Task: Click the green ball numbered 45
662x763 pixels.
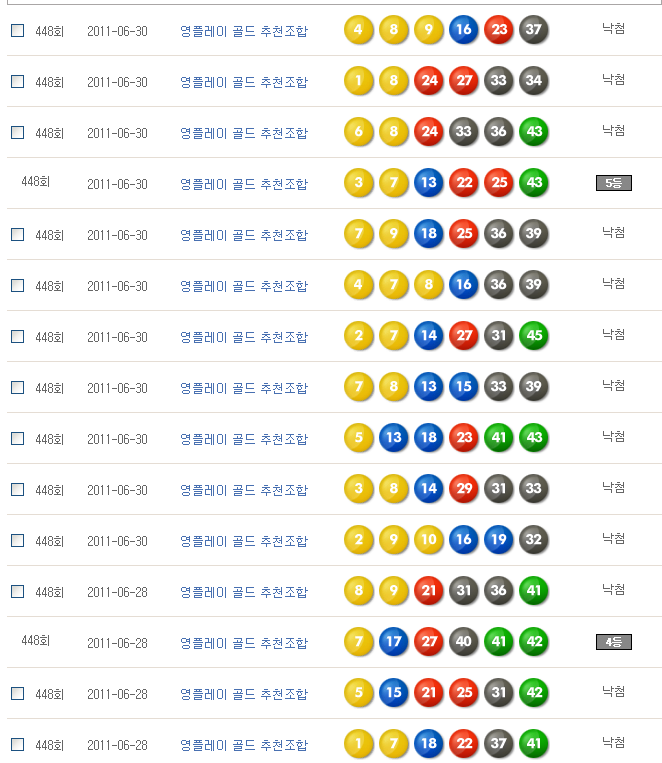Action: point(534,336)
